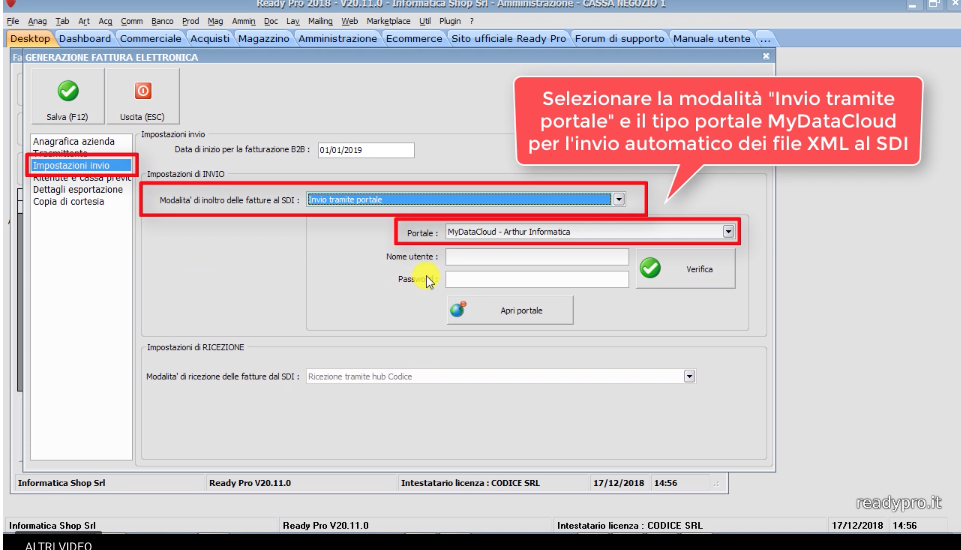Select Ritenute e cassa previdenziale list item
Screen dimensions: 961x550
82,178
